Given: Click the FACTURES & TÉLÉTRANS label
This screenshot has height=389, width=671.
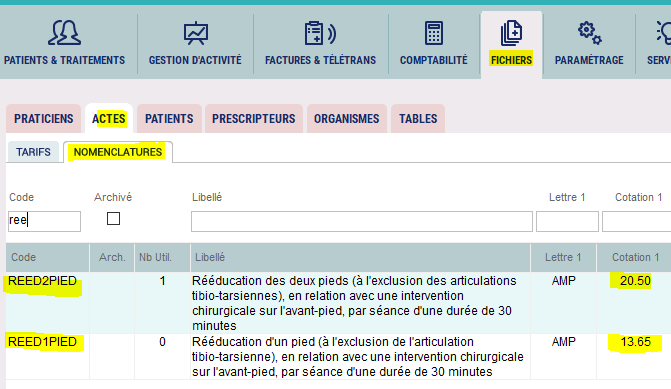Looking at the screenshot, I should tap(321, 60).
